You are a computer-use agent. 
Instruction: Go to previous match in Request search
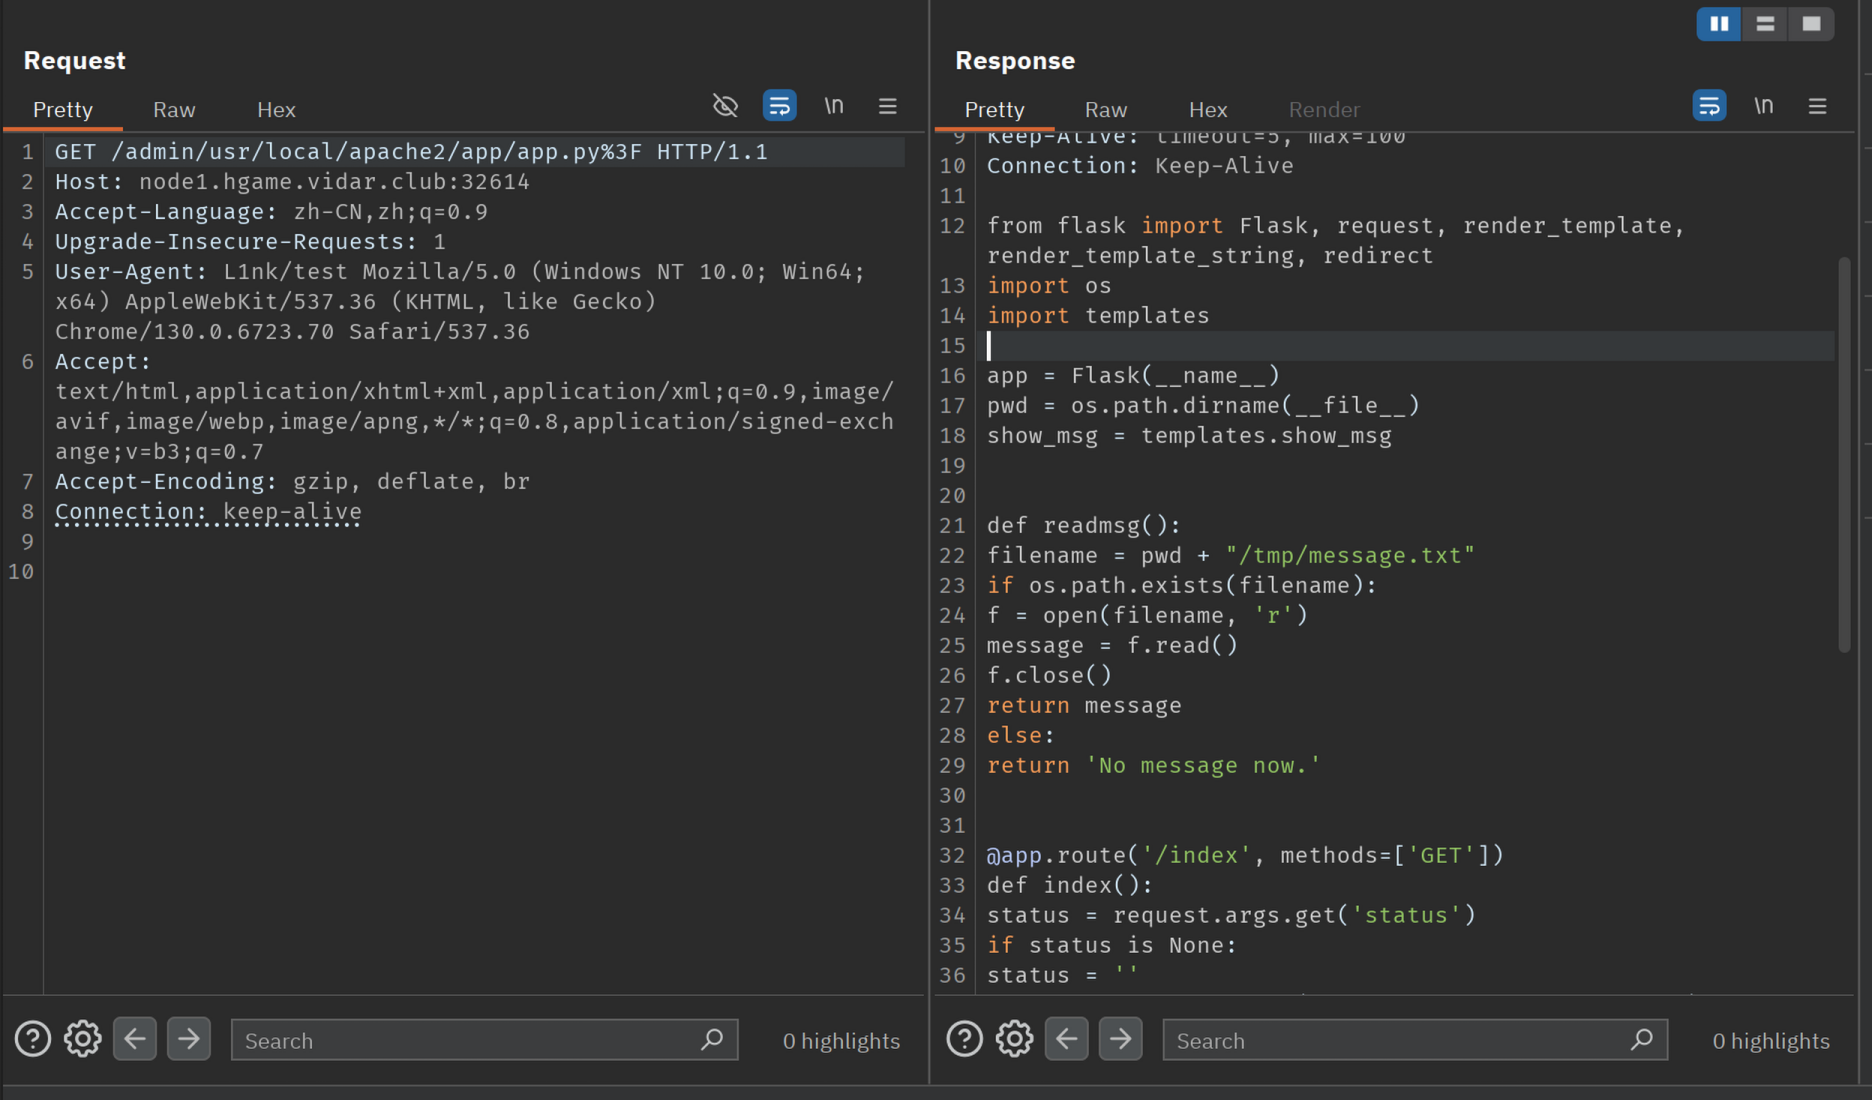[x=135, y=1040]
